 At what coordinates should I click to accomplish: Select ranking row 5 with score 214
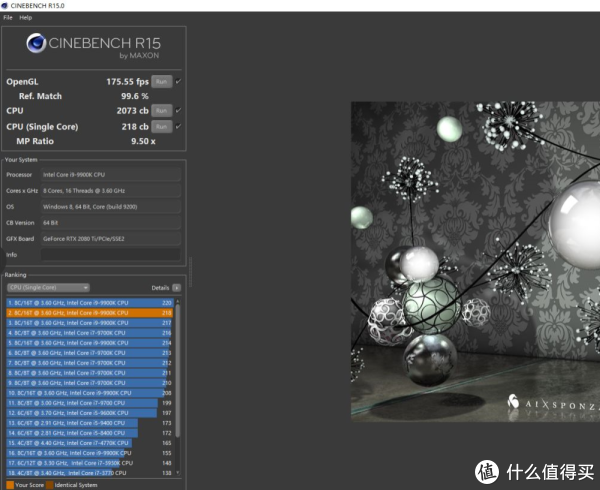click(x=90, y=343)
